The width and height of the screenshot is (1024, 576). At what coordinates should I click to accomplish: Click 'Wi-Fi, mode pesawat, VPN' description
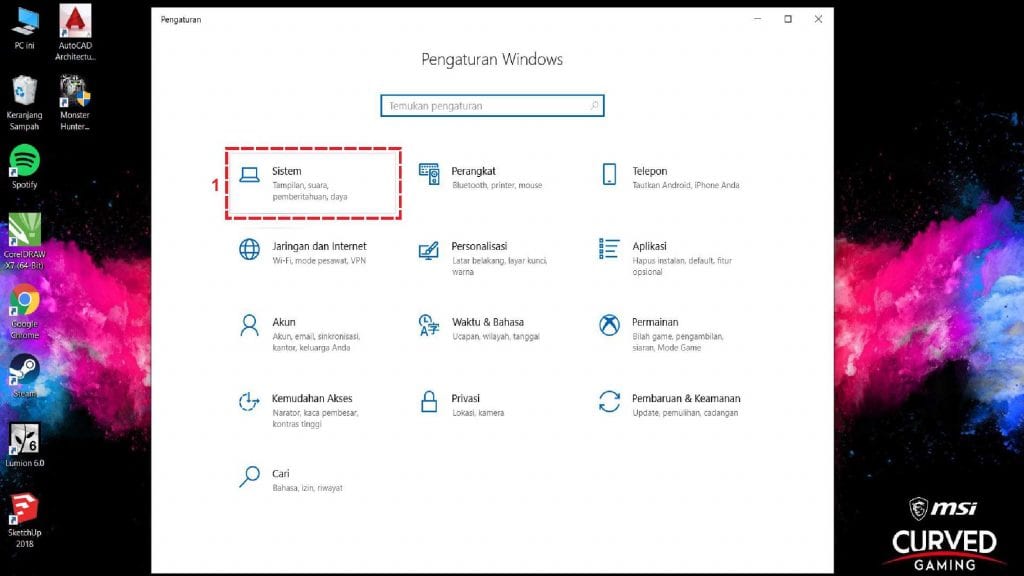[x=319, y=261]
